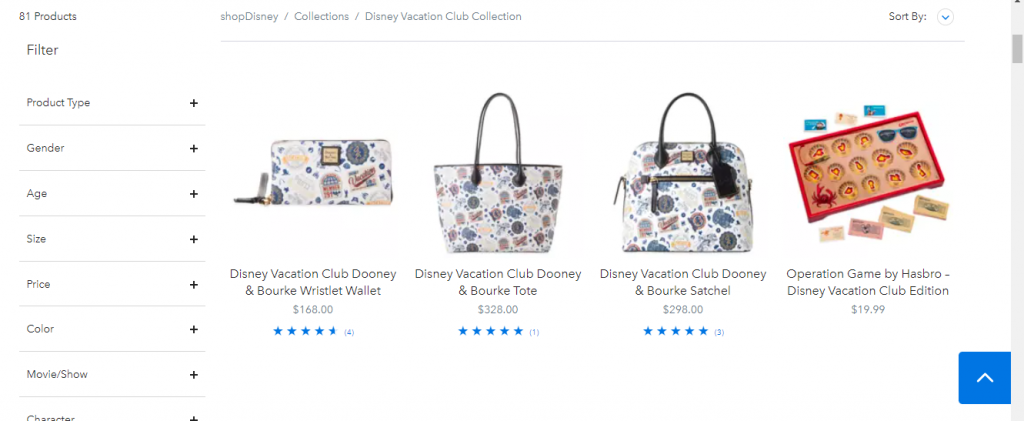1024x421 pixels.
Task: Open Operation Game by Hasbro thumbnail
Action: (x=868, y=173)
